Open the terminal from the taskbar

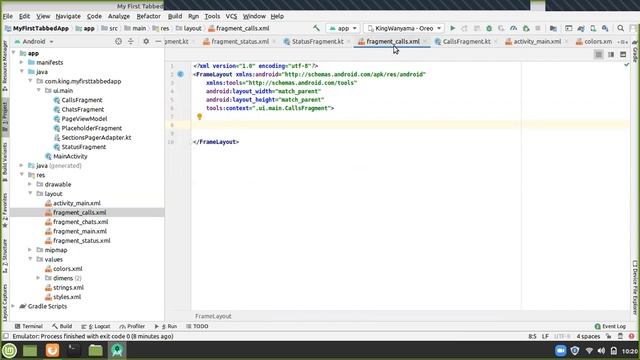pos(73,350)
